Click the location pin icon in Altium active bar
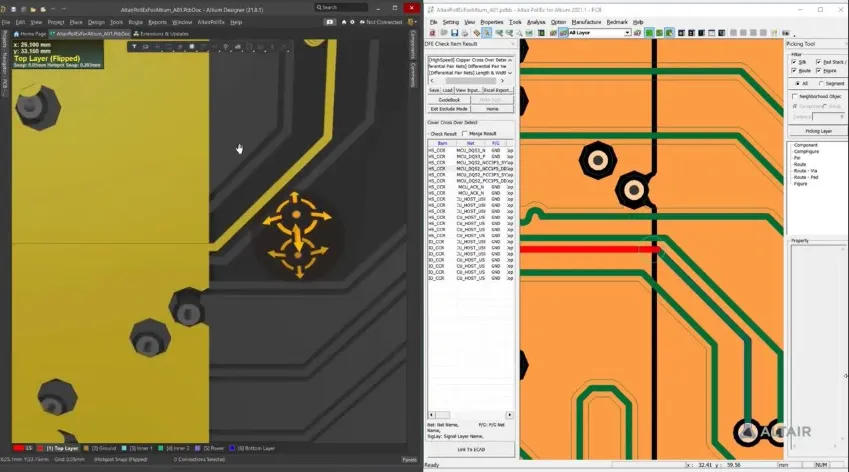Viewport: 849px width, 472px height. (226, 47)
